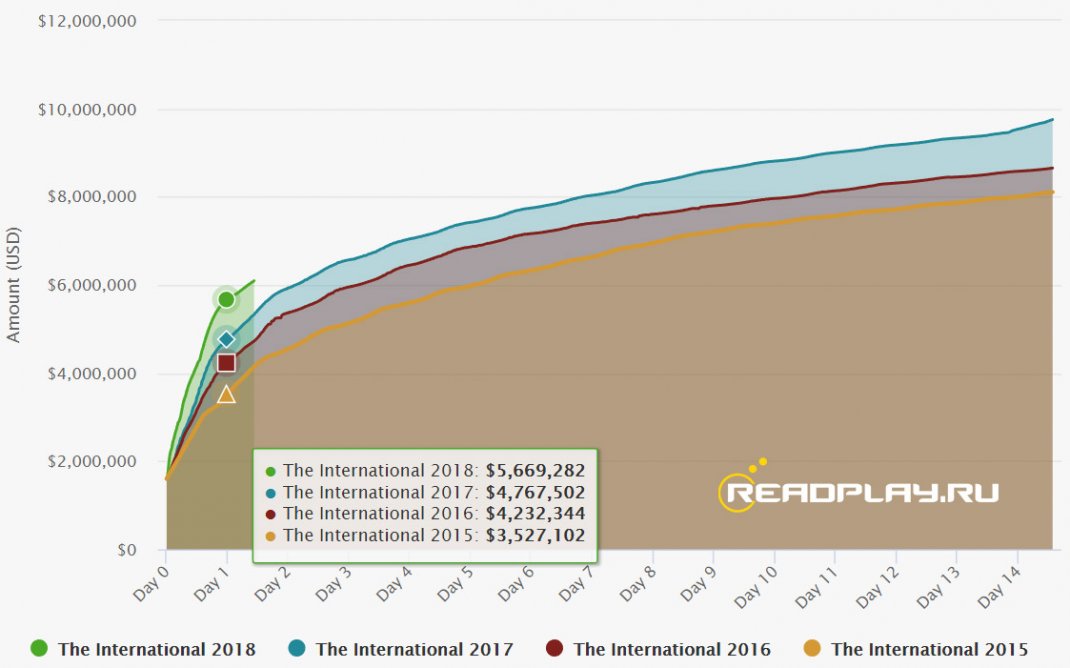Click the Day 9 axis label

pyautogui.click(x=699, y=583)
